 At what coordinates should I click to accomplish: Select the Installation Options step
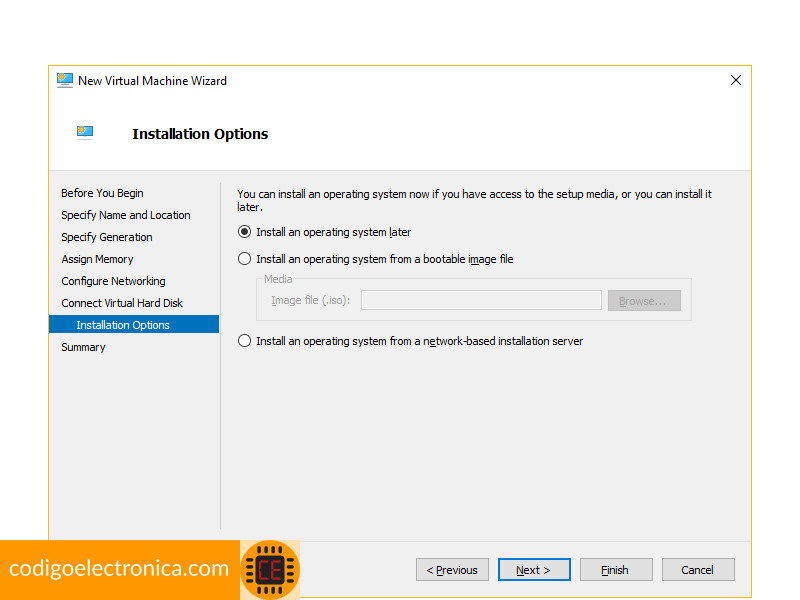(134, 324)
